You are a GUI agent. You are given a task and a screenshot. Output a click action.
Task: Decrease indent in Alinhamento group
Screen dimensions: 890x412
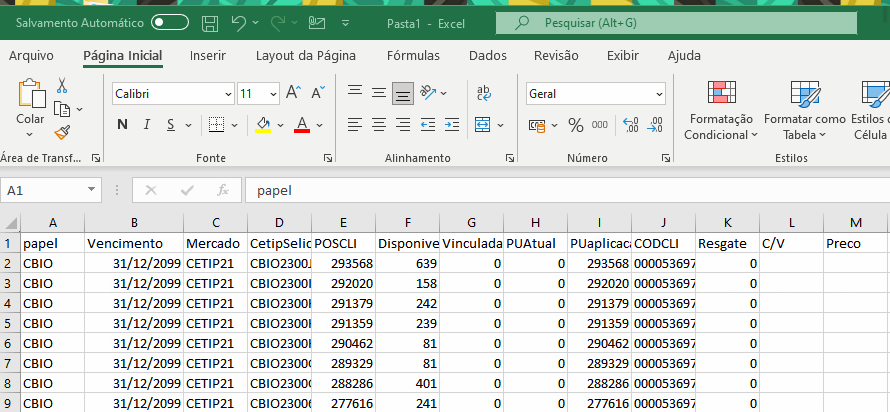tap(428, 124)
